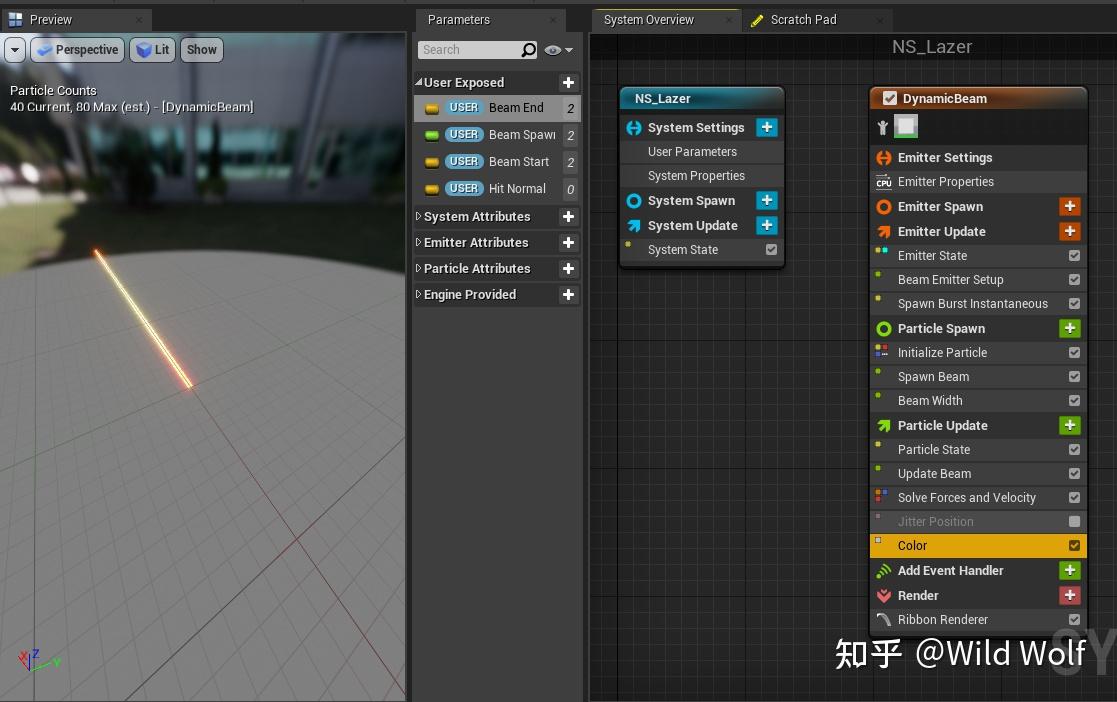Disable the Beam Width module
Viewport: 1117px width, 702px height.
1074,400
